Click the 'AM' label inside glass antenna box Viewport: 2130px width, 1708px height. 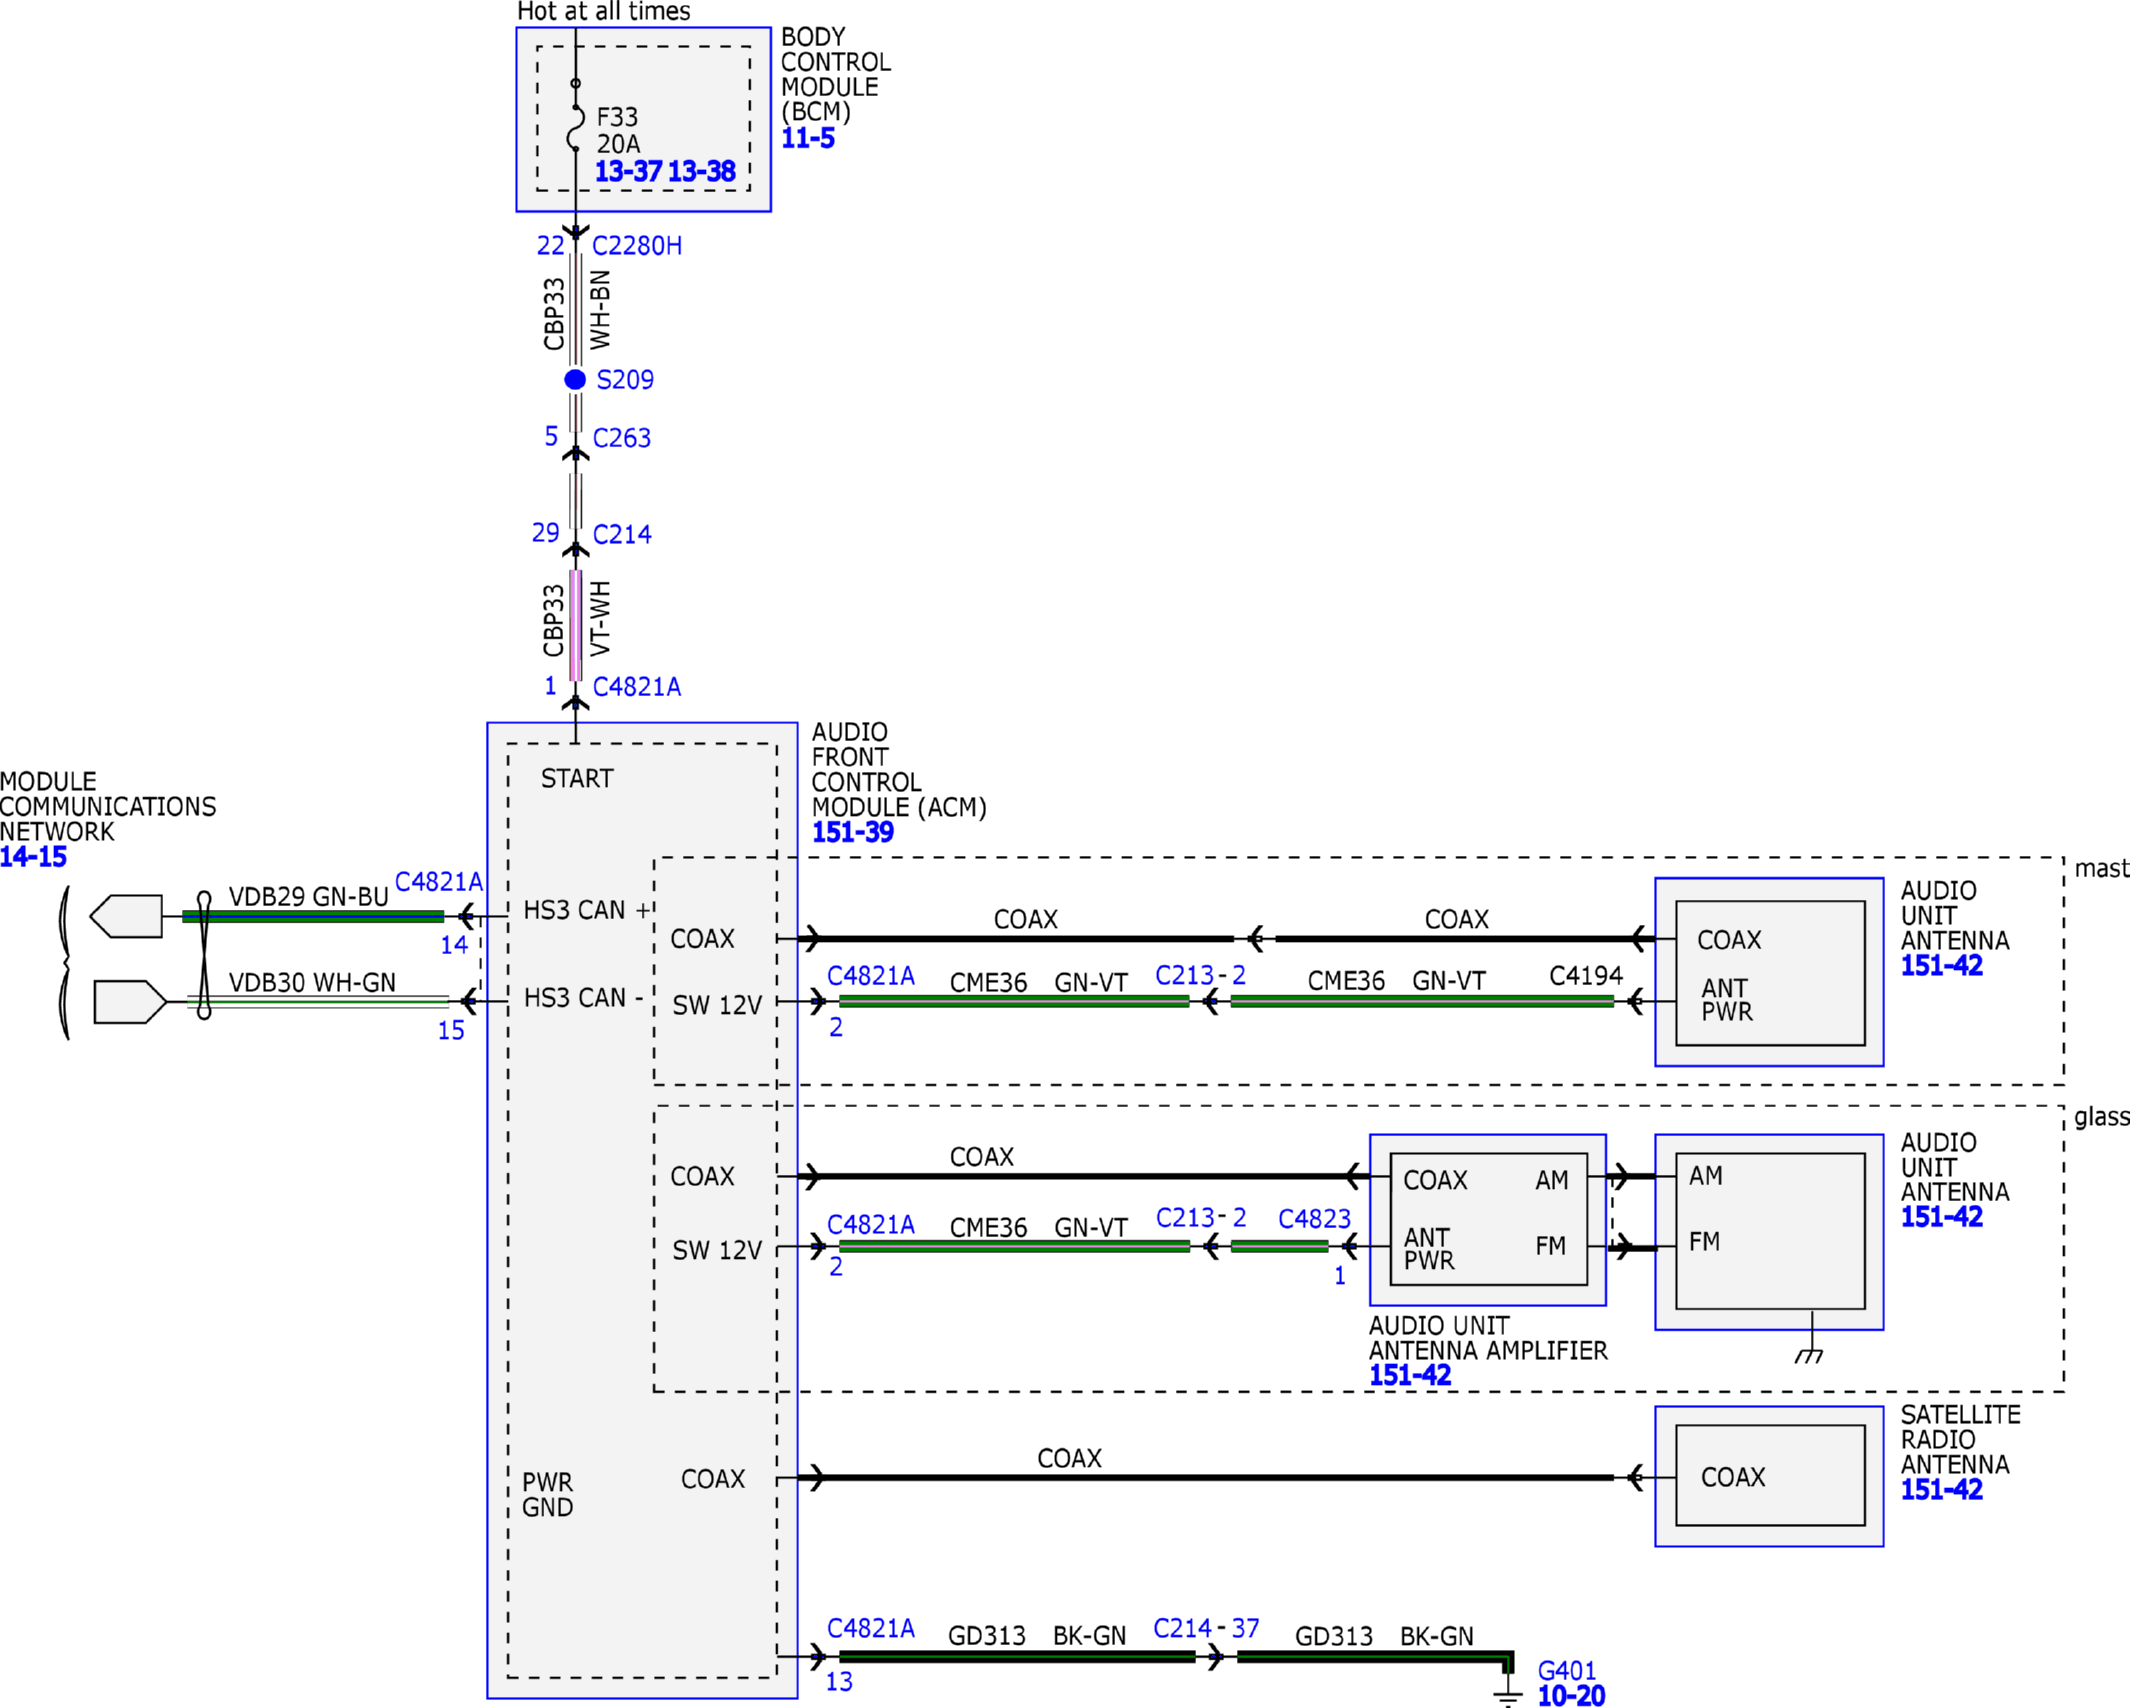coord(1706,1176)
